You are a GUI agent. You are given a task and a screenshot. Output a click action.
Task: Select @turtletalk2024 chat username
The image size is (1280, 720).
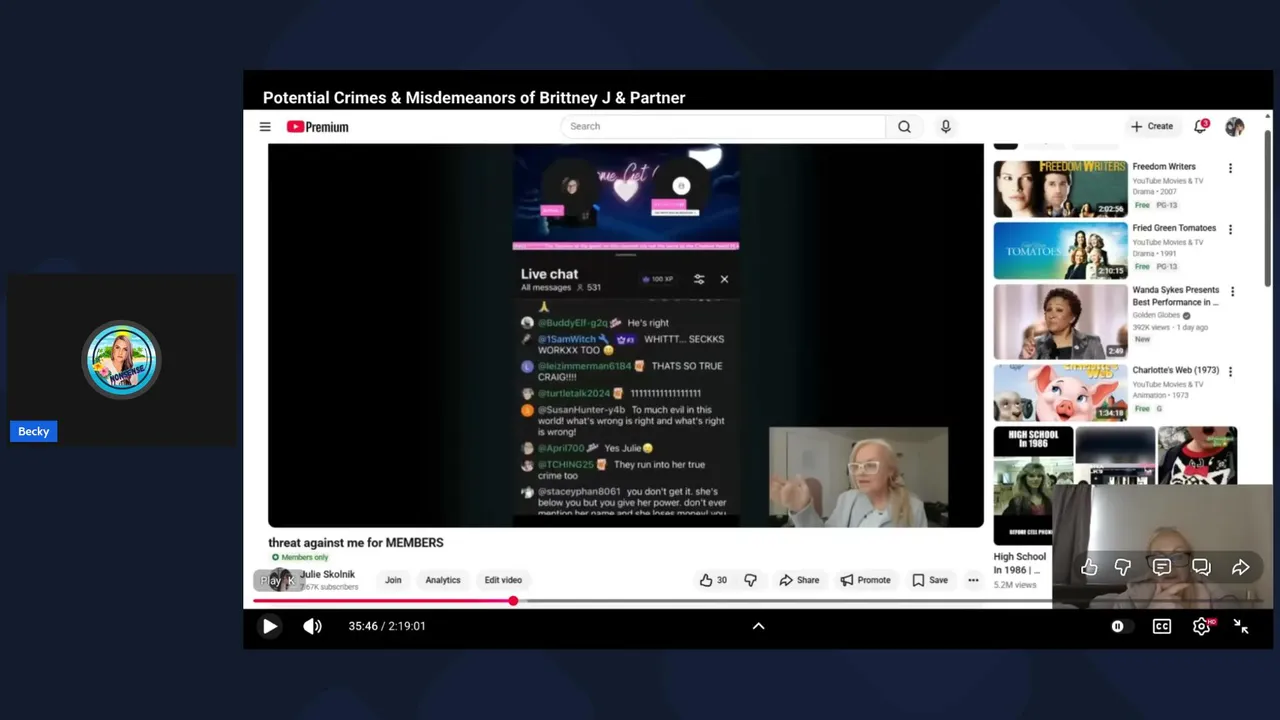pyautogui.click(x=574, y=393)
